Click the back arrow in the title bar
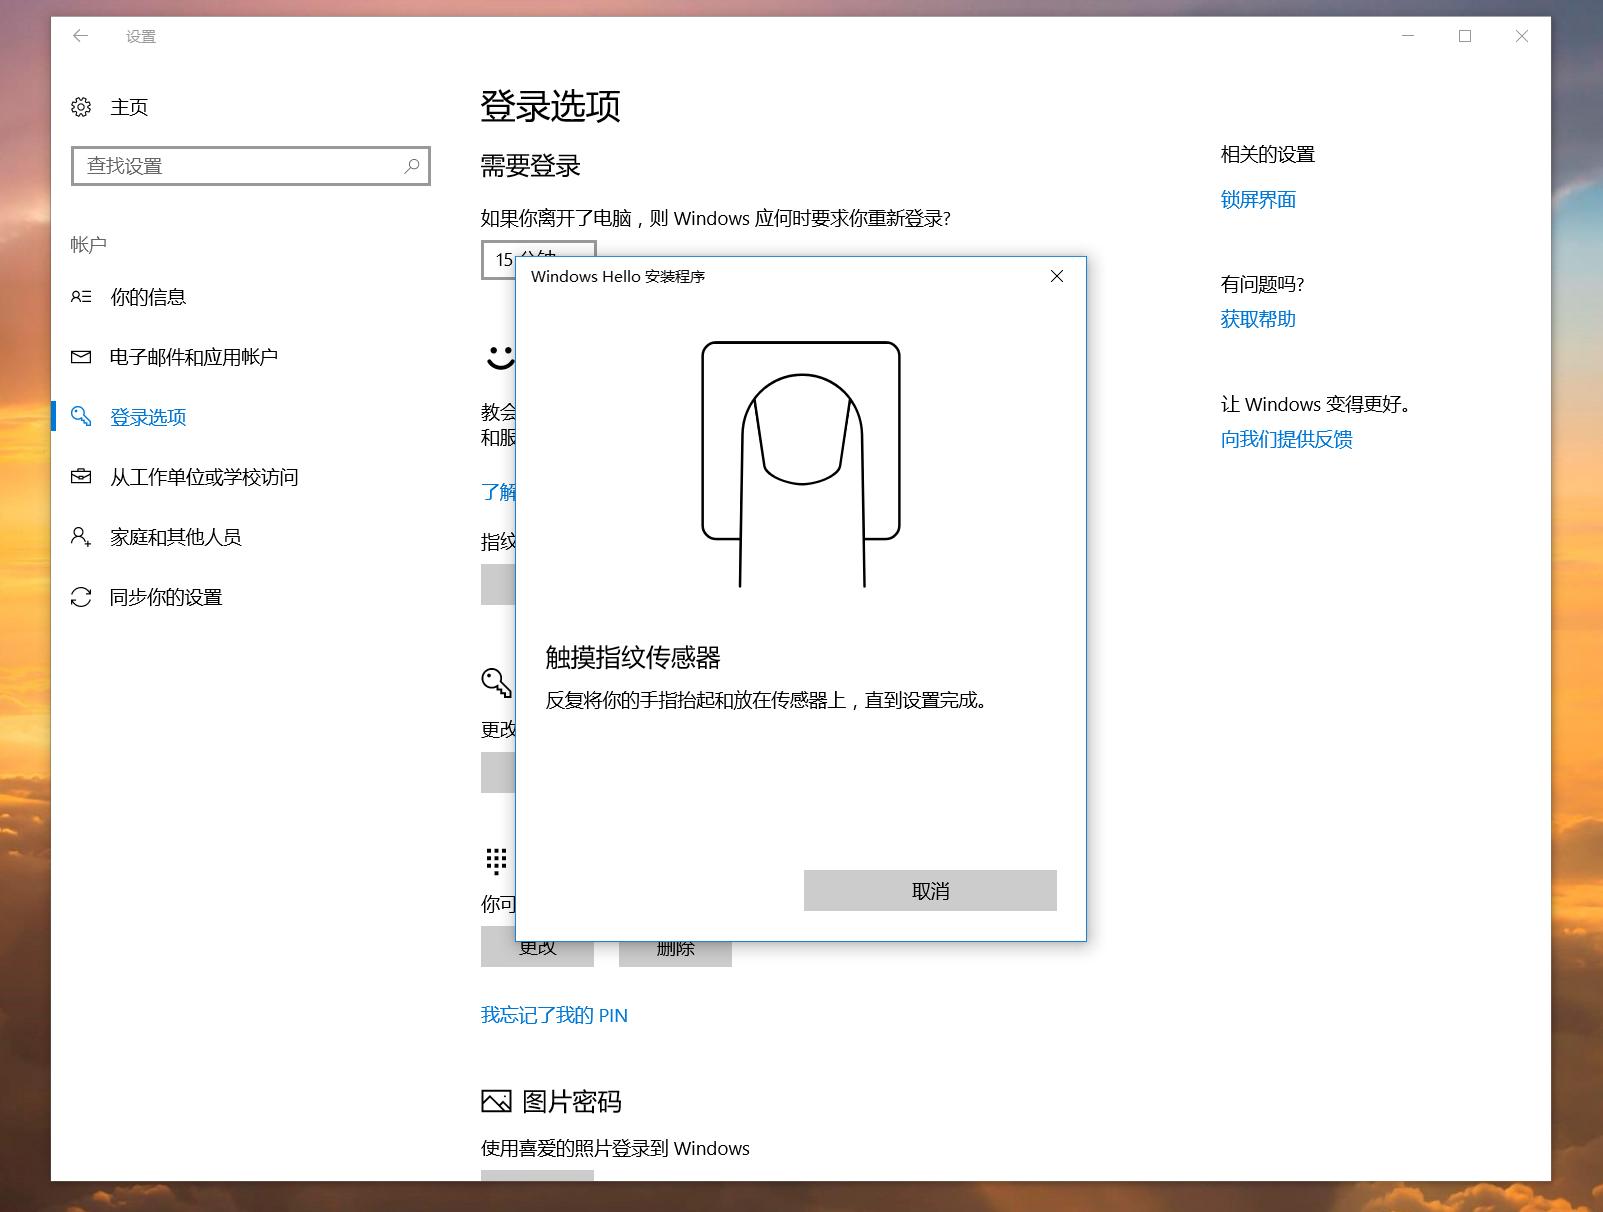1603x1212 pixels. tap(80, 36)
